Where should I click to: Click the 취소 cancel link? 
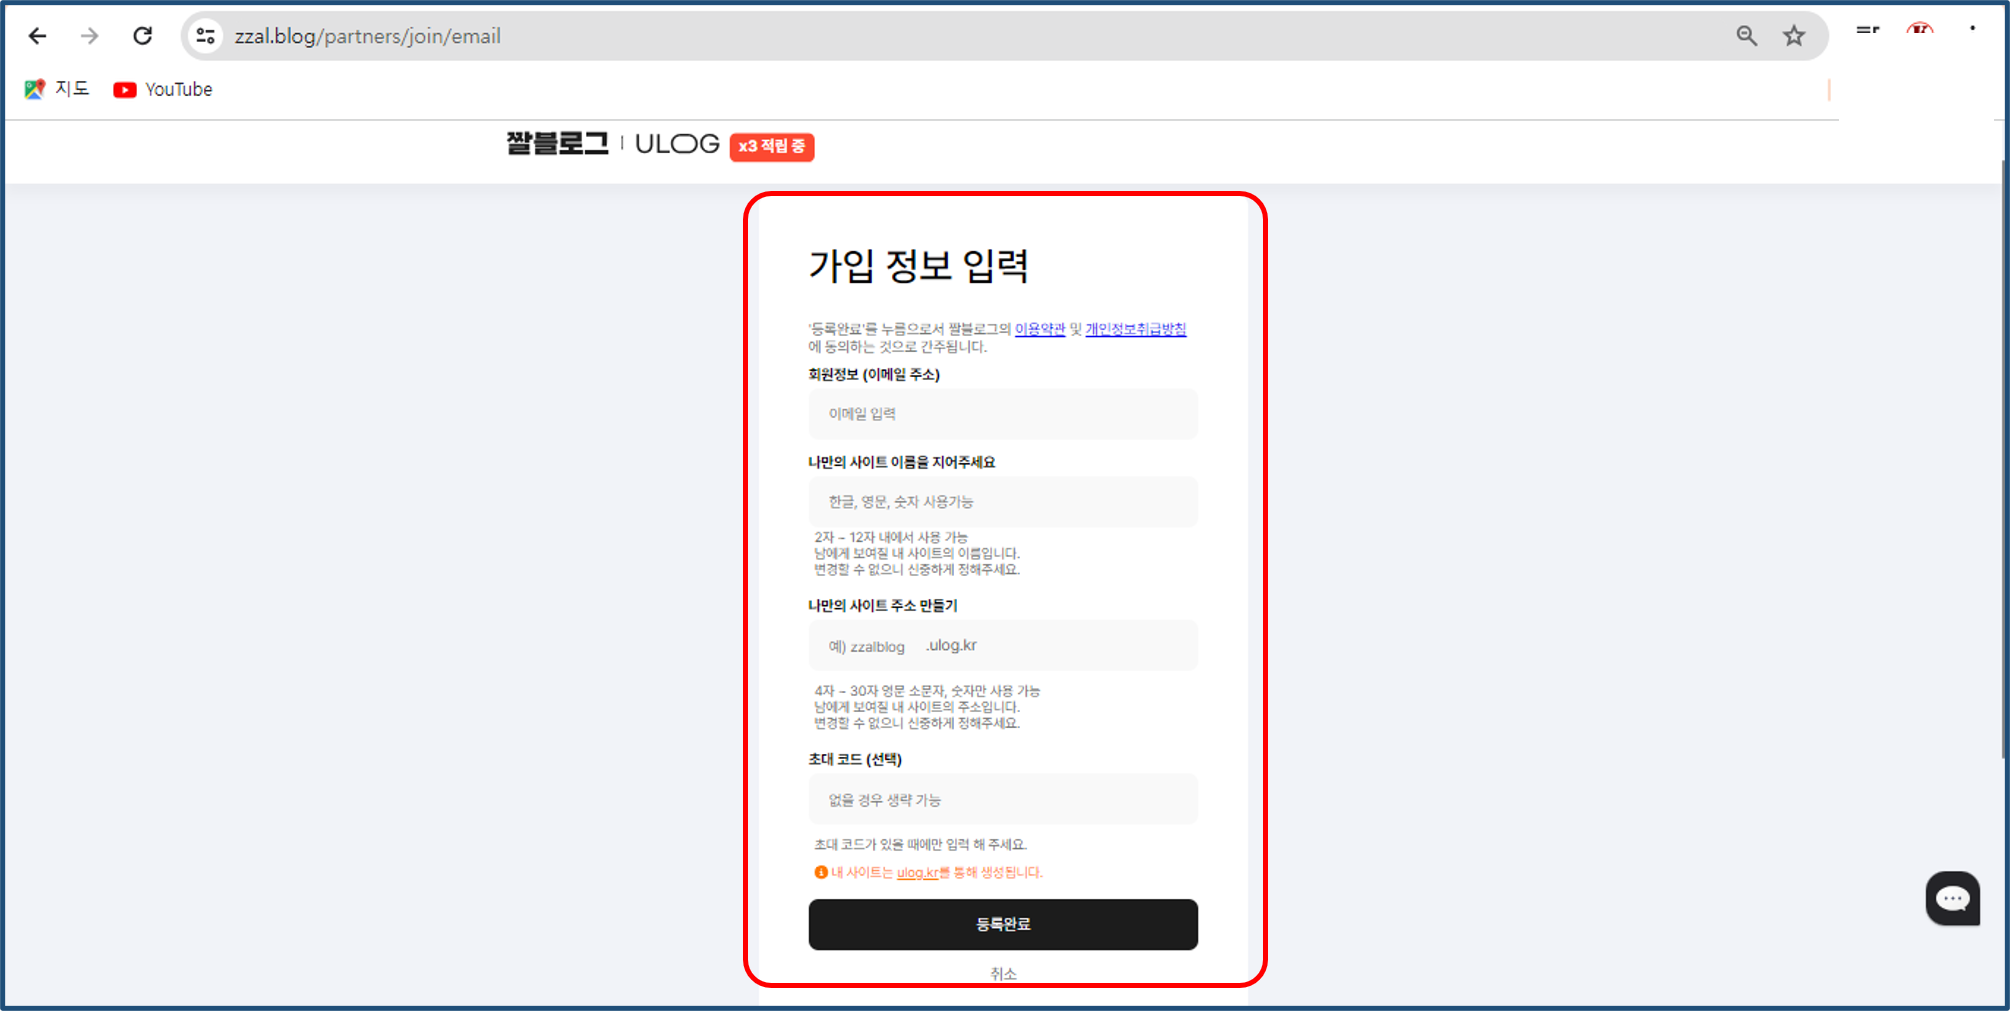click(x=1003, y=972)
